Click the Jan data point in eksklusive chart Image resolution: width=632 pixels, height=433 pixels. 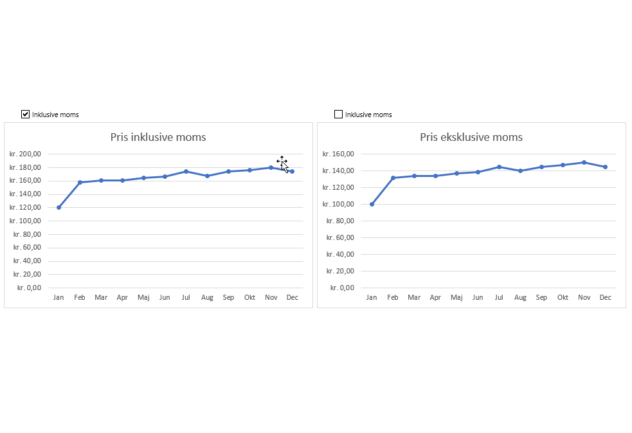coord(372,204)
